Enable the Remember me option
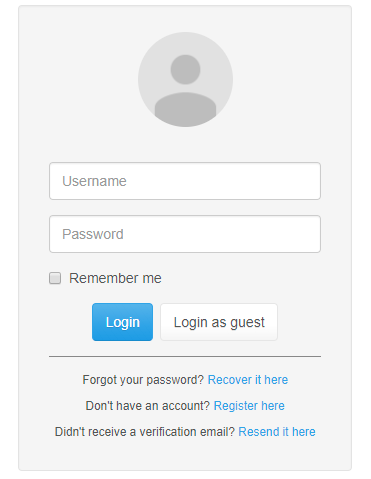The width and height of the screenshot is (371, 479). tap(55, 278)
